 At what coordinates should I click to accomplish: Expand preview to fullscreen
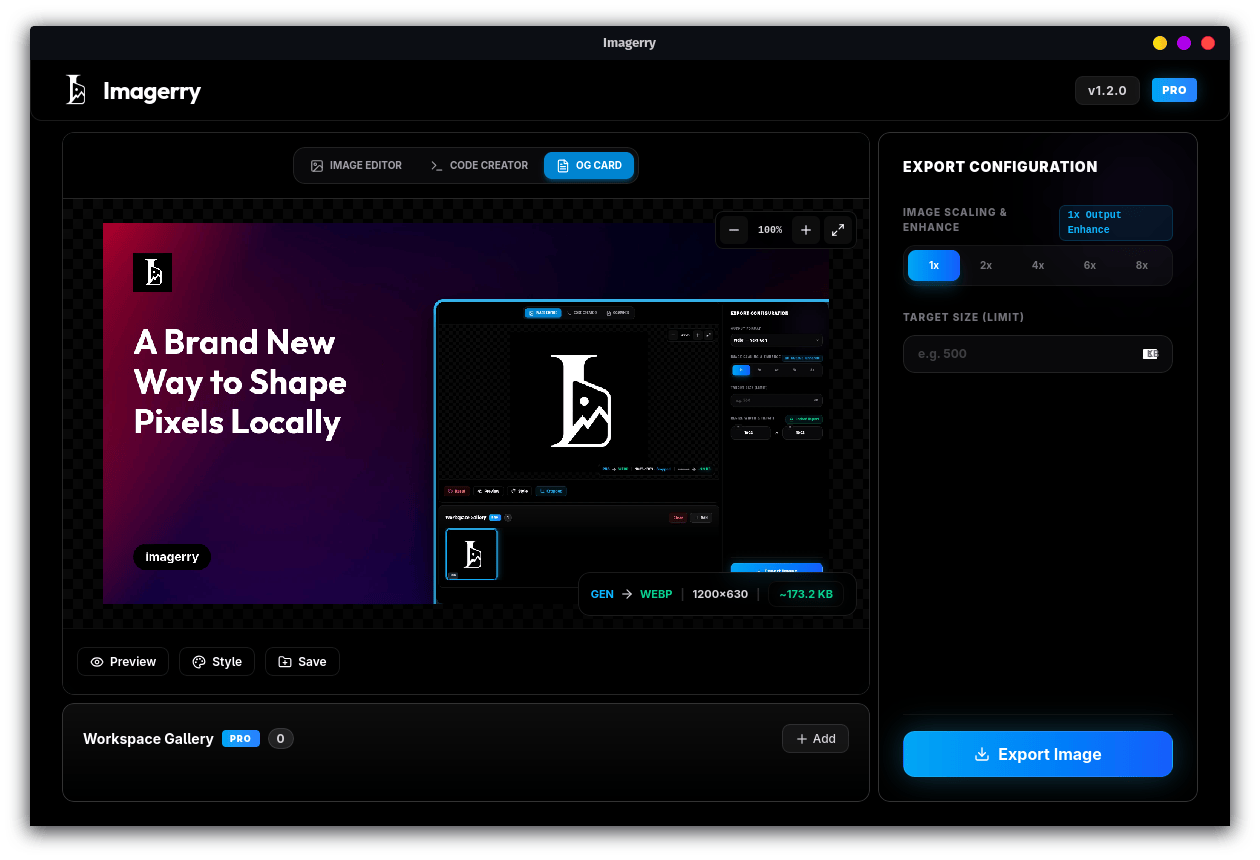pyautogui.click(x=838, y=230)
